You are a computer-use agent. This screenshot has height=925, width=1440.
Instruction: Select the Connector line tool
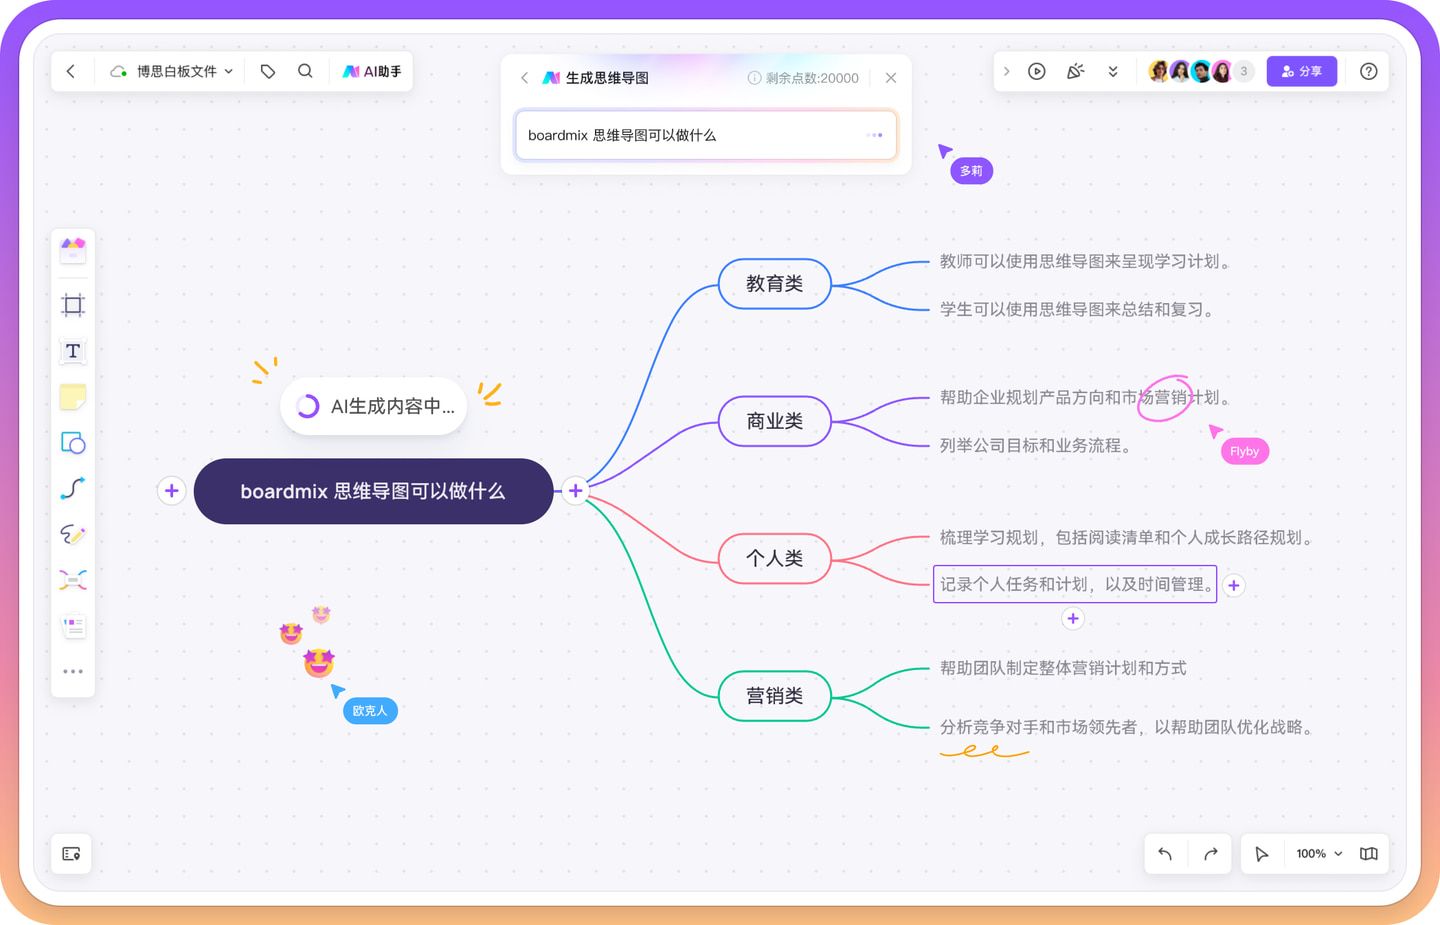pyautogui.click(x=73, y=488)
